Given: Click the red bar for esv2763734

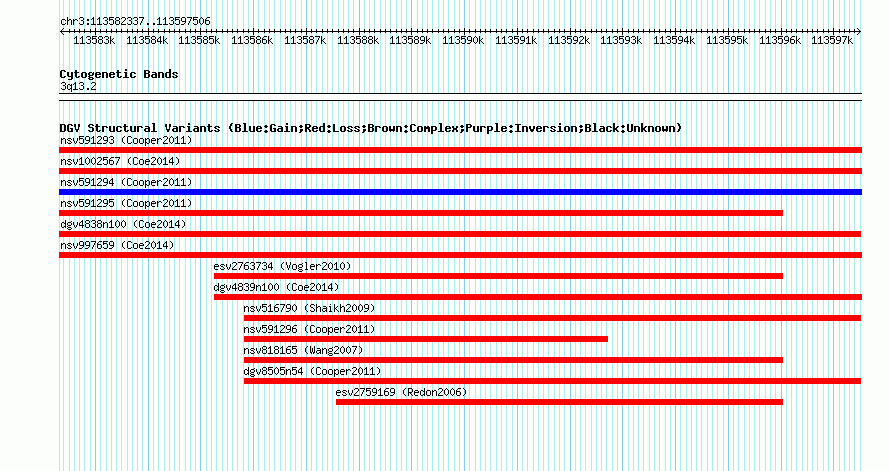Looking at the screenshot, I should pyautogui.click(x=498, y=276).
